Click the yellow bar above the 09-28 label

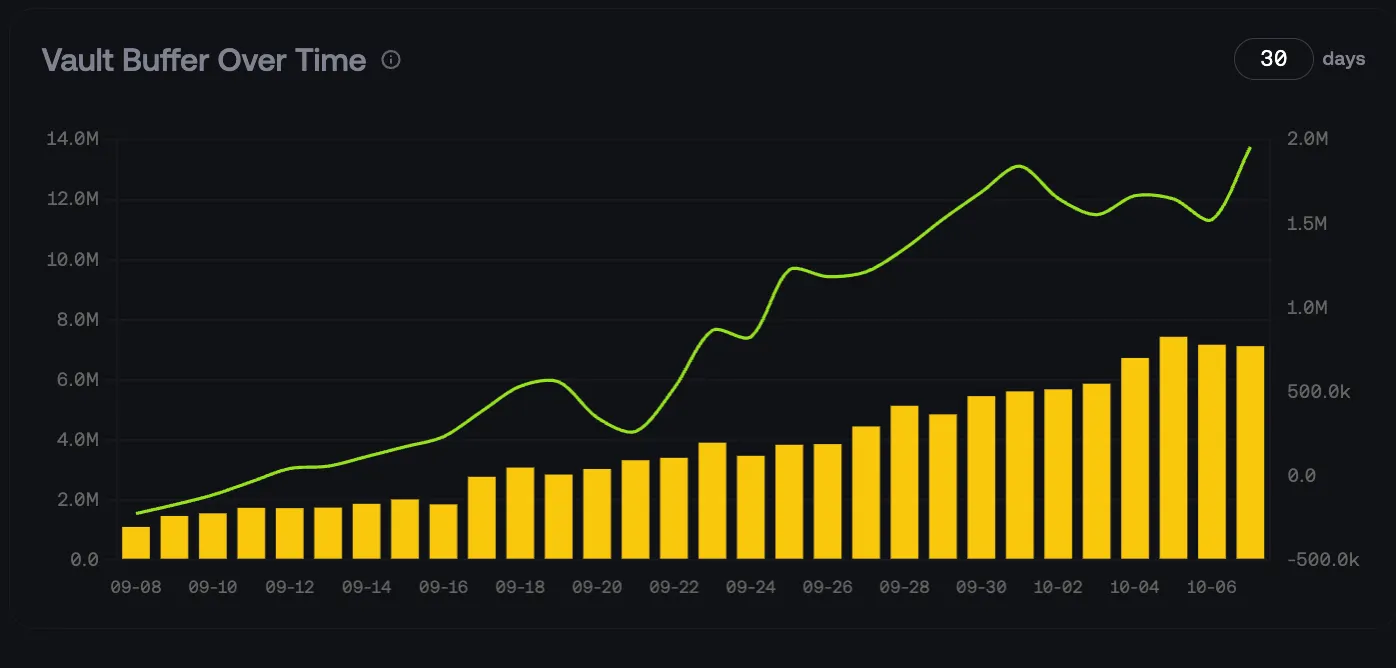pos(904,482)
